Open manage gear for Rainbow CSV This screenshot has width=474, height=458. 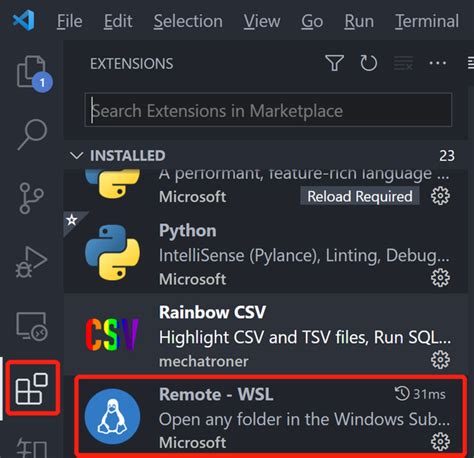pos(440,360)
